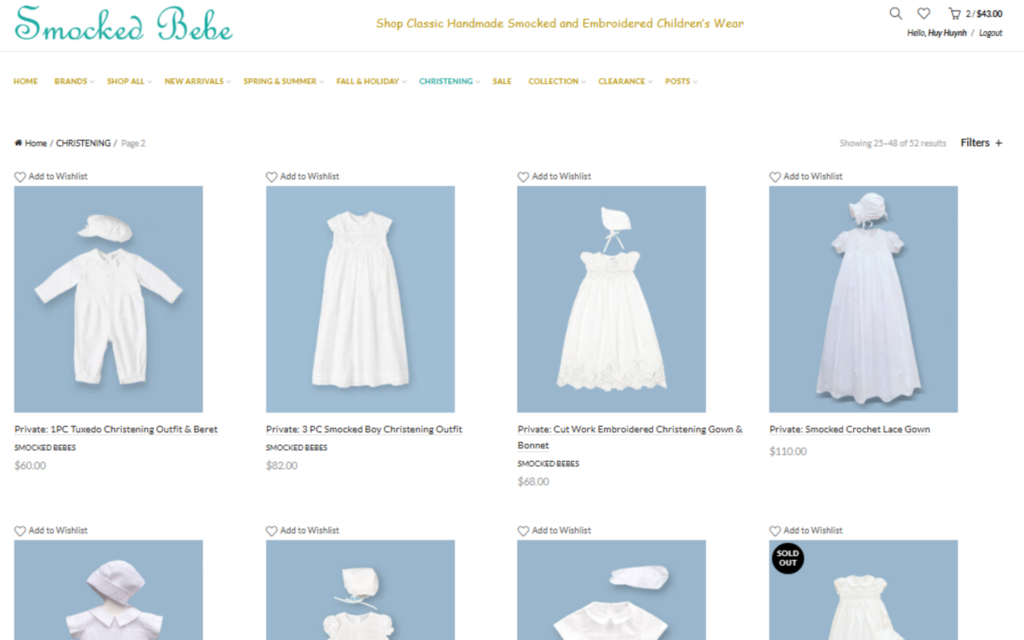Go to CHRISTENING in the breadcrumb
The image size is (1024, 640).
pos(83,143)
